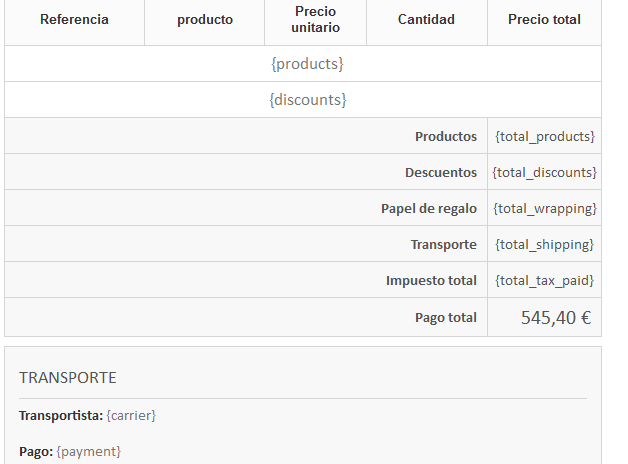Select the producto column header
Image resolution: width=628 pixels, height=464 pixels.
(x=205, y=20)
